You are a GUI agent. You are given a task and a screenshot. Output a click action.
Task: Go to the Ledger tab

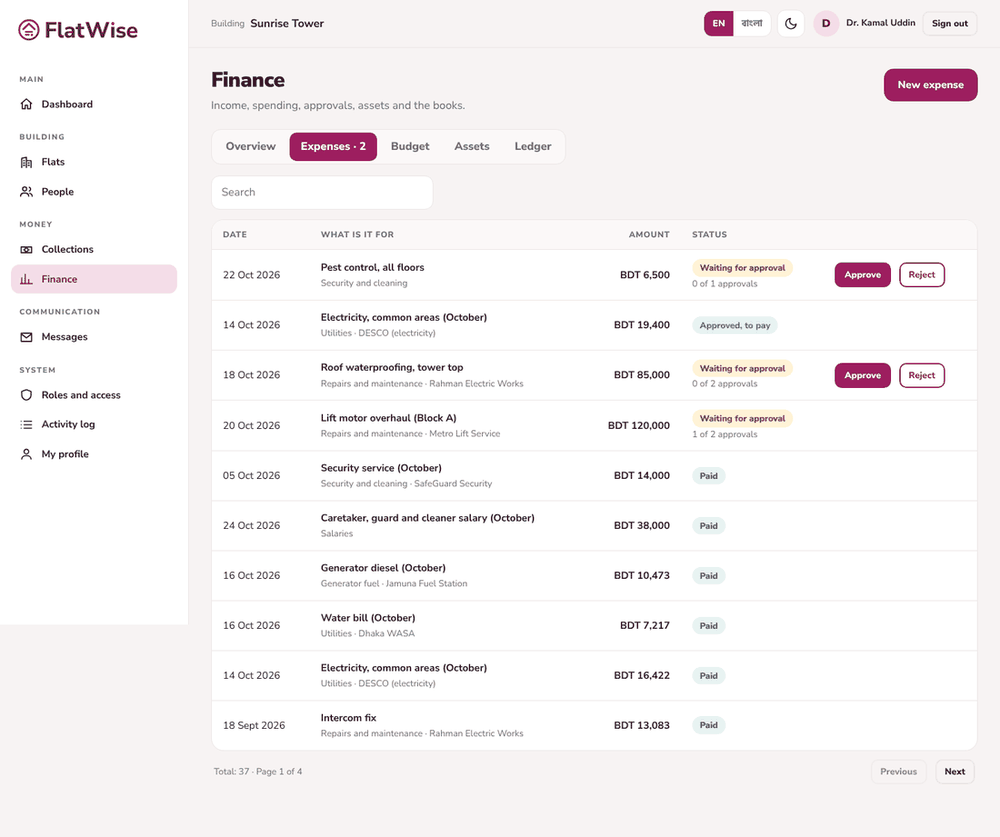(533, 146)
